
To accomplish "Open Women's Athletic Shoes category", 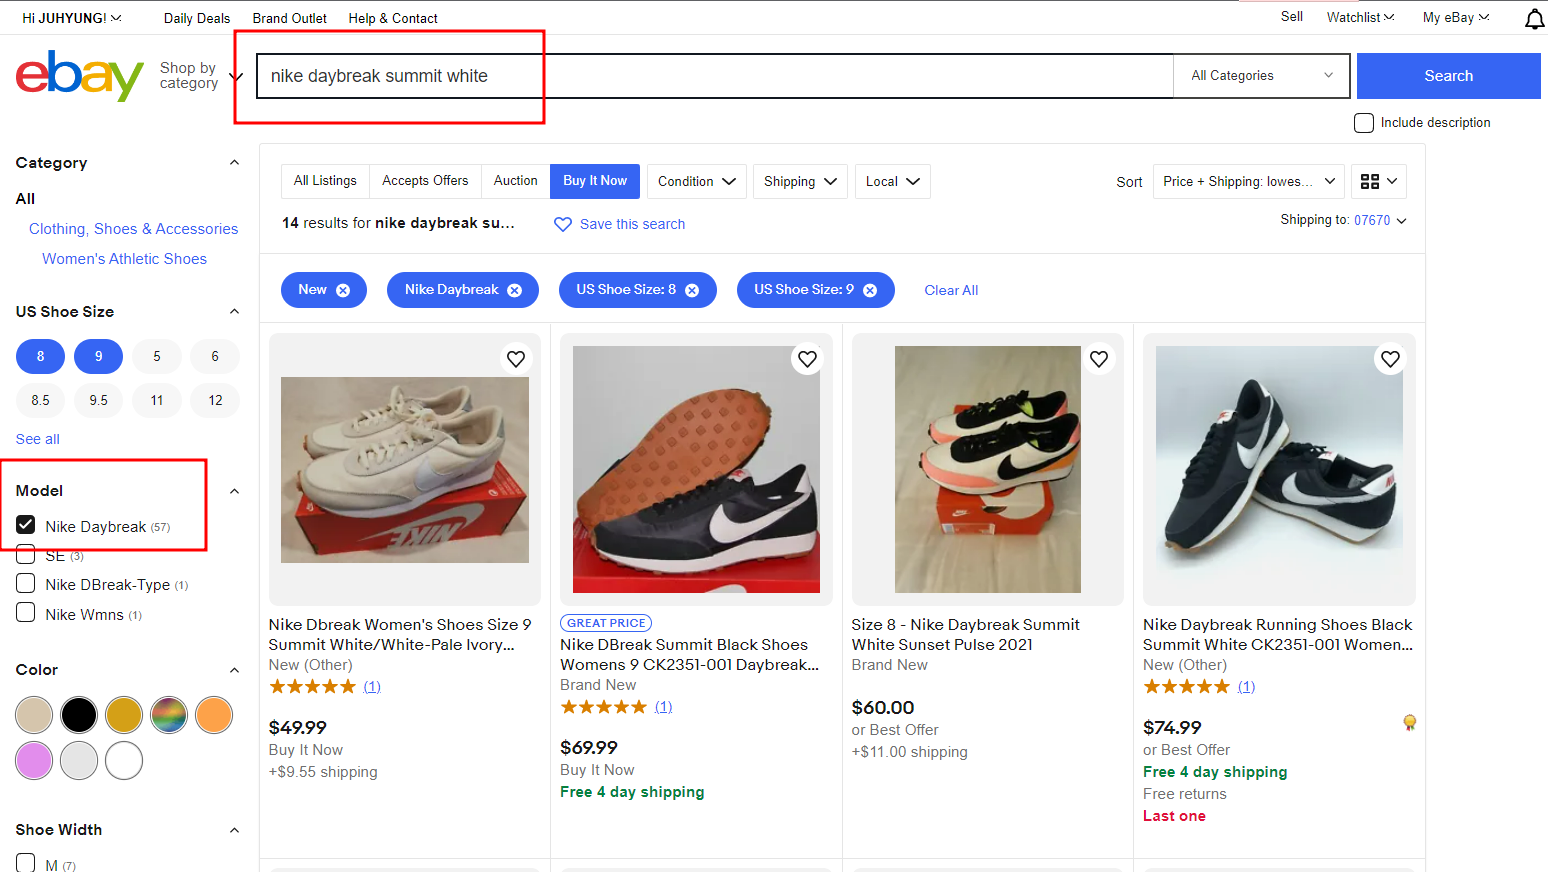I will point(124,259).
